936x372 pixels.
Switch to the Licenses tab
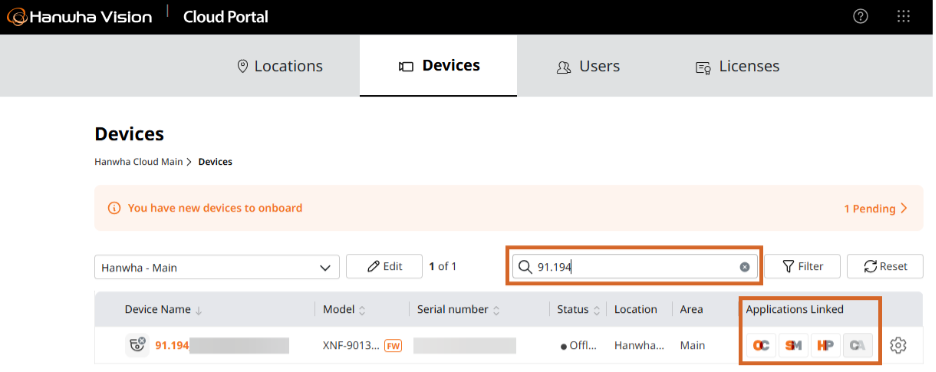[738, 66]
